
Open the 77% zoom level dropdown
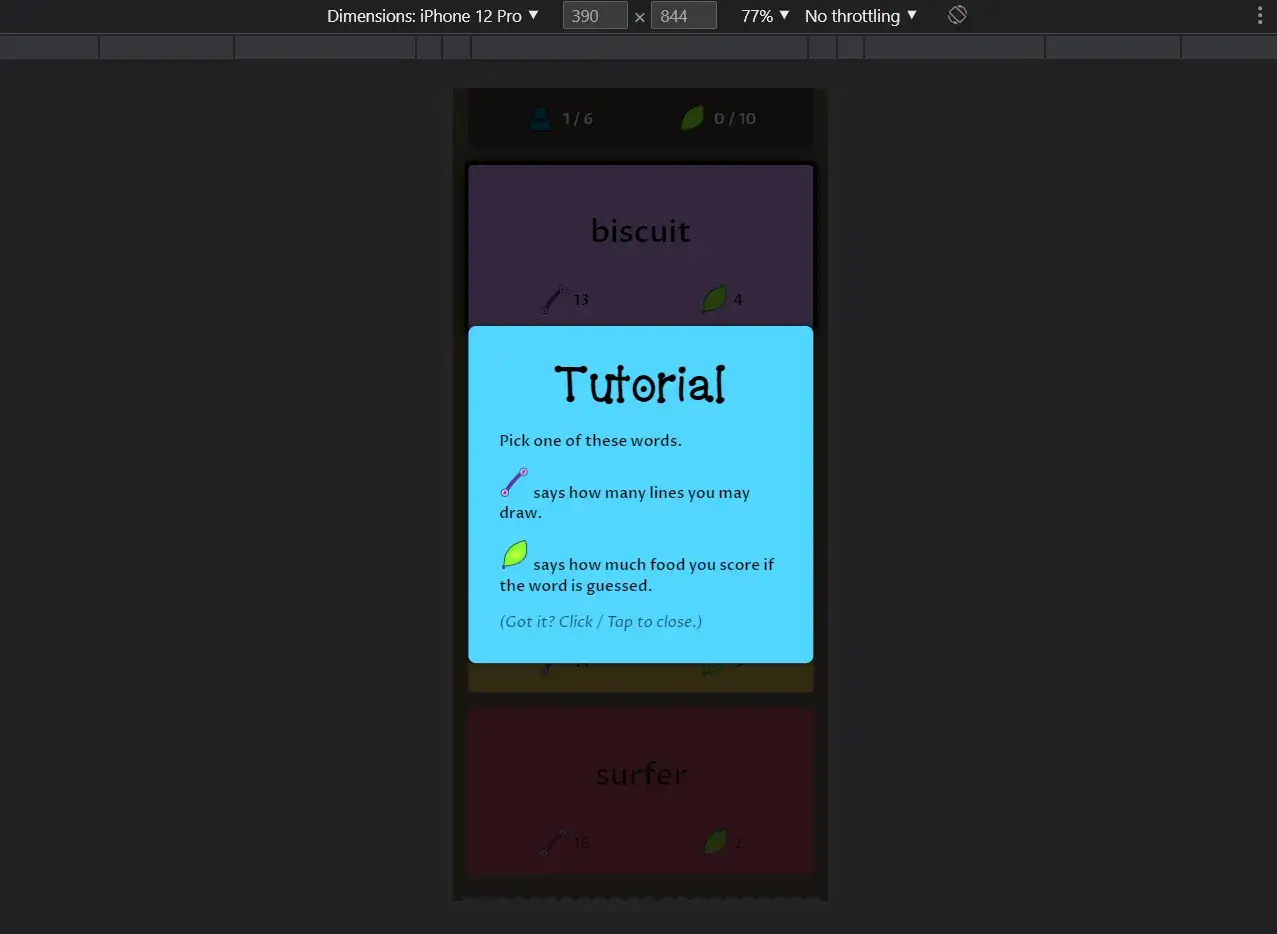tap(765, 16)
